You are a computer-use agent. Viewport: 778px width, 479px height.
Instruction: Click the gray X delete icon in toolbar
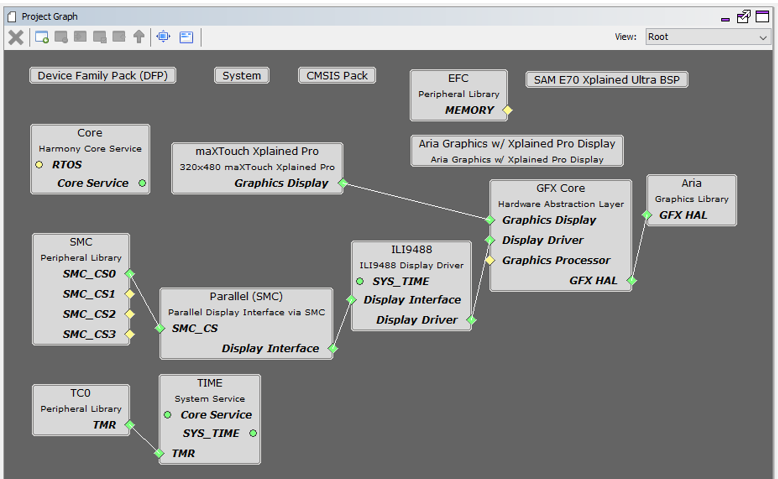(x=16, y=37)
